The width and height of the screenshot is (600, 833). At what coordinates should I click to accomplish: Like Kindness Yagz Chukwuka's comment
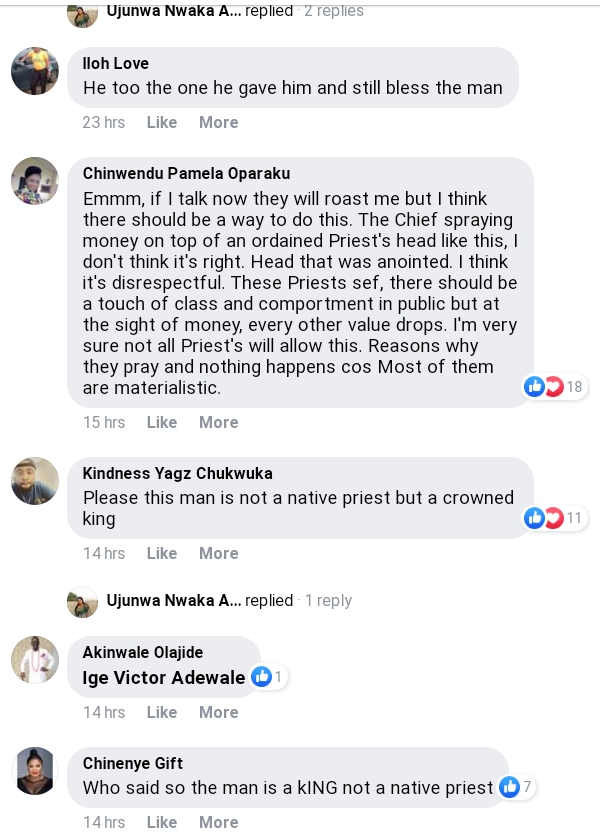[x=161, y=553]
